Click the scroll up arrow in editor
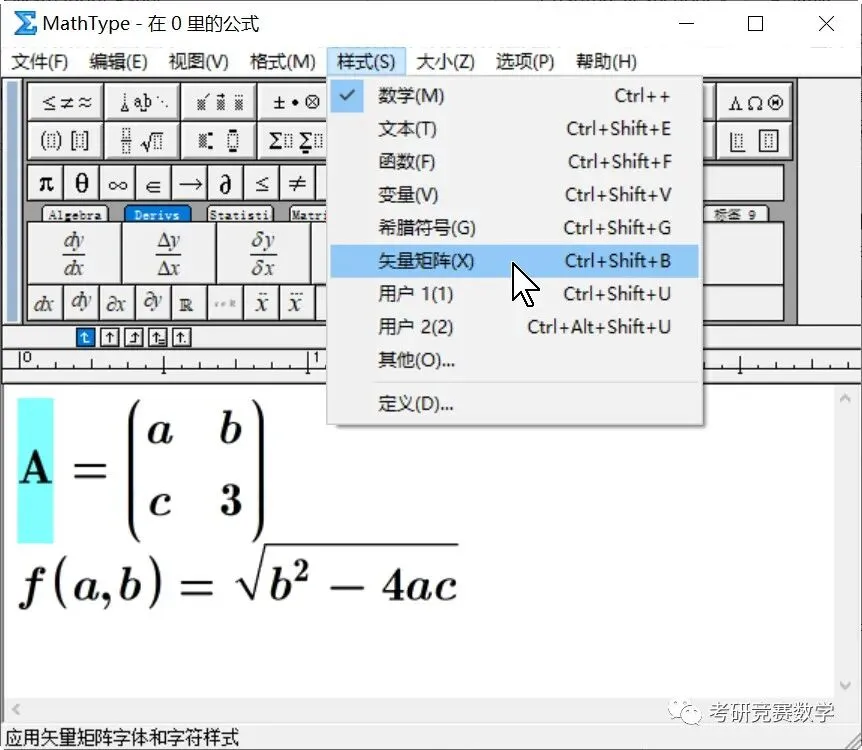This screenshot has height=750, width=862. click(845, 398)
